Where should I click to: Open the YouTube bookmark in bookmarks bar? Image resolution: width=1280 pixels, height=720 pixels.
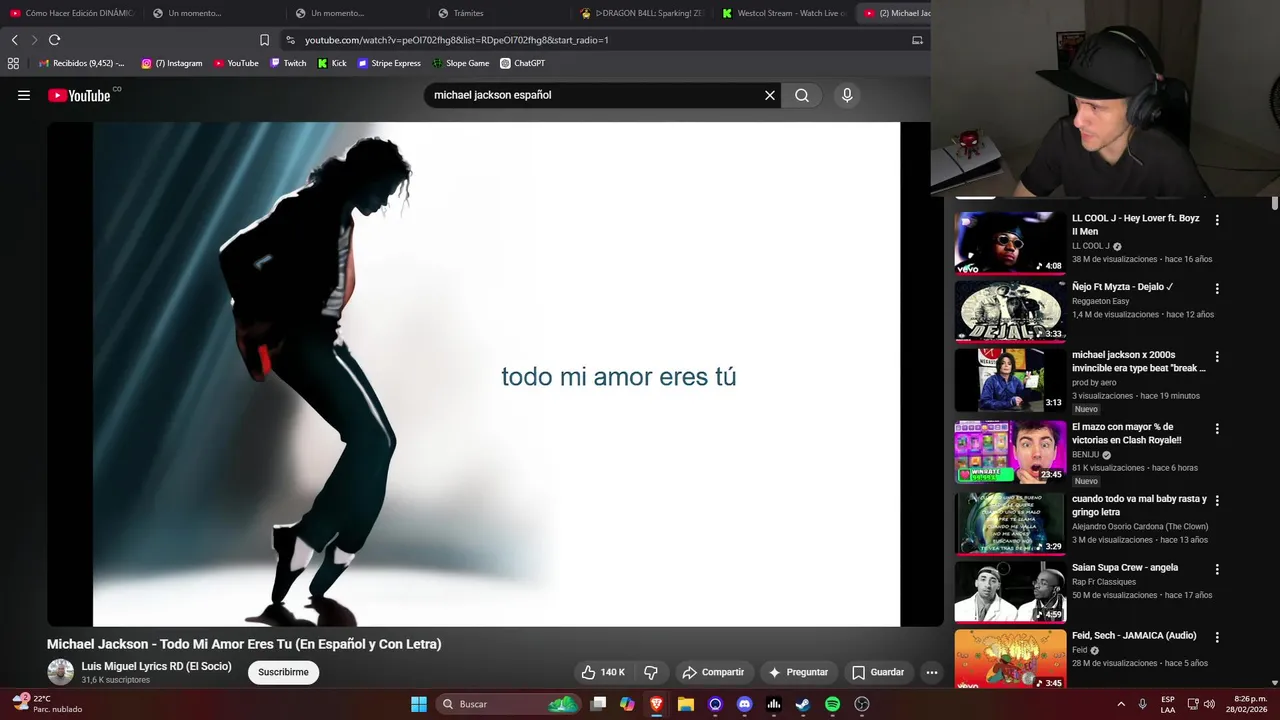[236, 63]
